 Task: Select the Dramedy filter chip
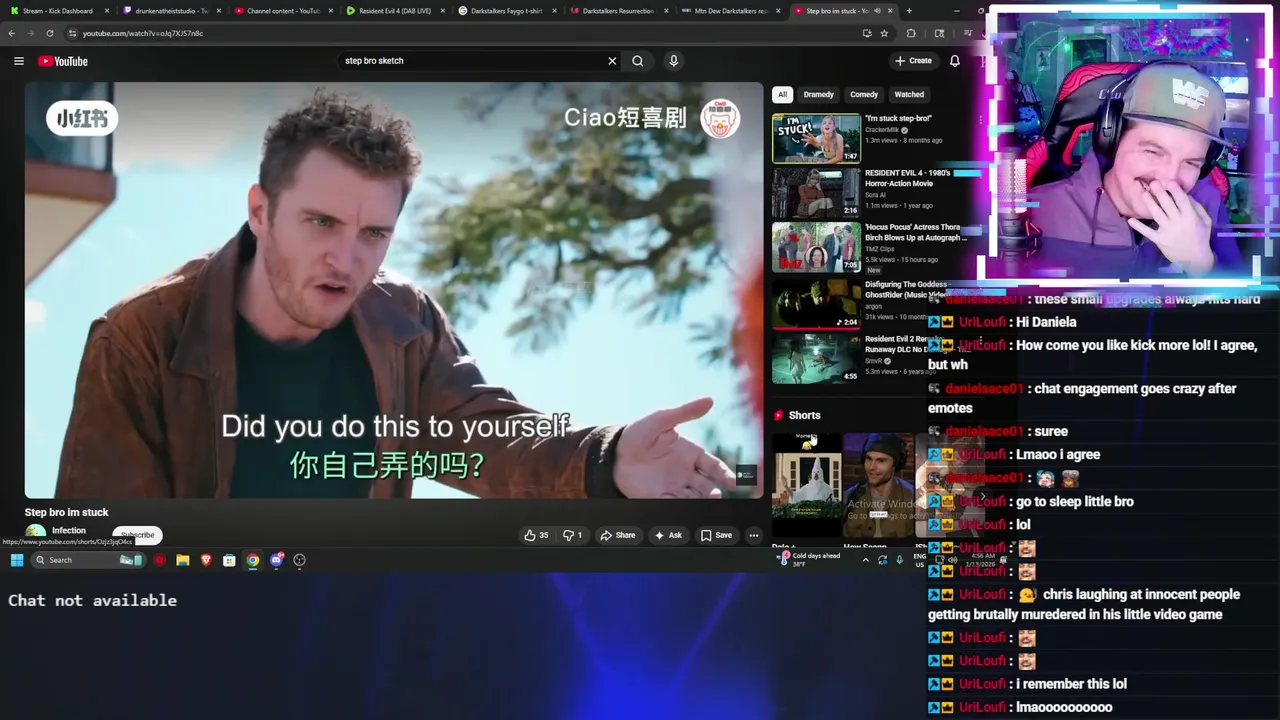tap(818, 95)
